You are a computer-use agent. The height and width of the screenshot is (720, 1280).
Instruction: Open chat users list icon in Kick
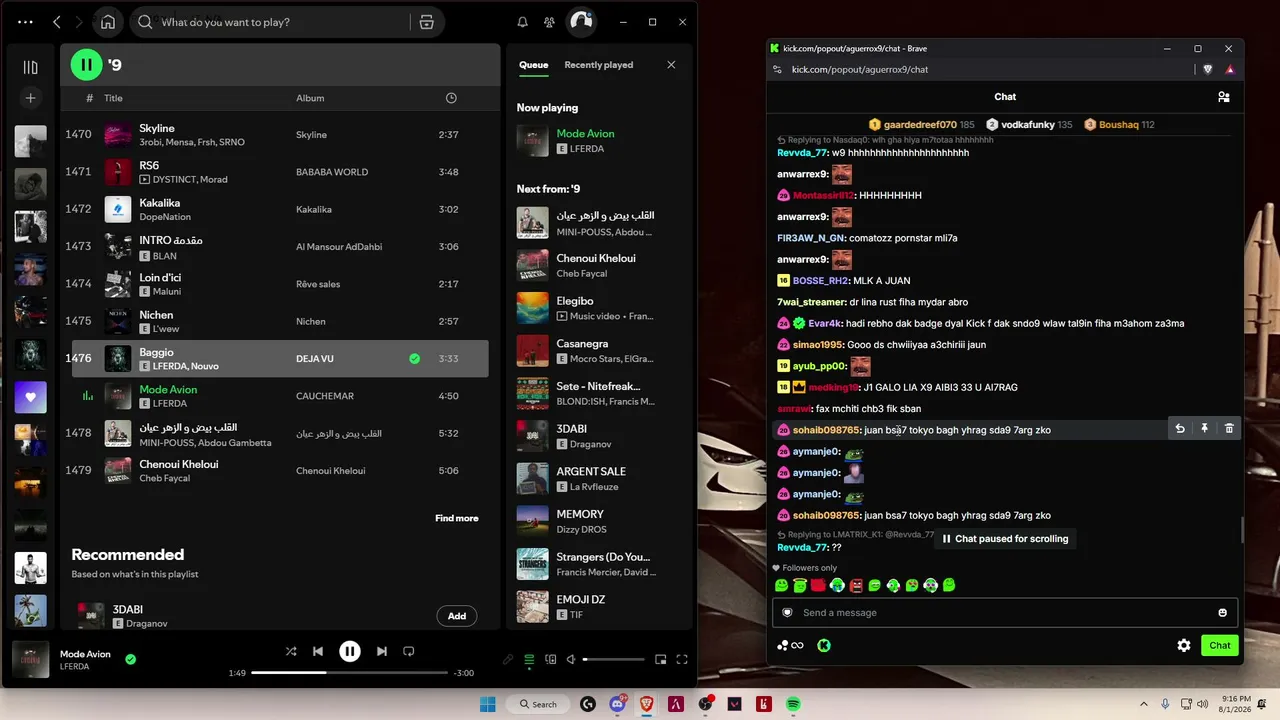point(1223,97)
